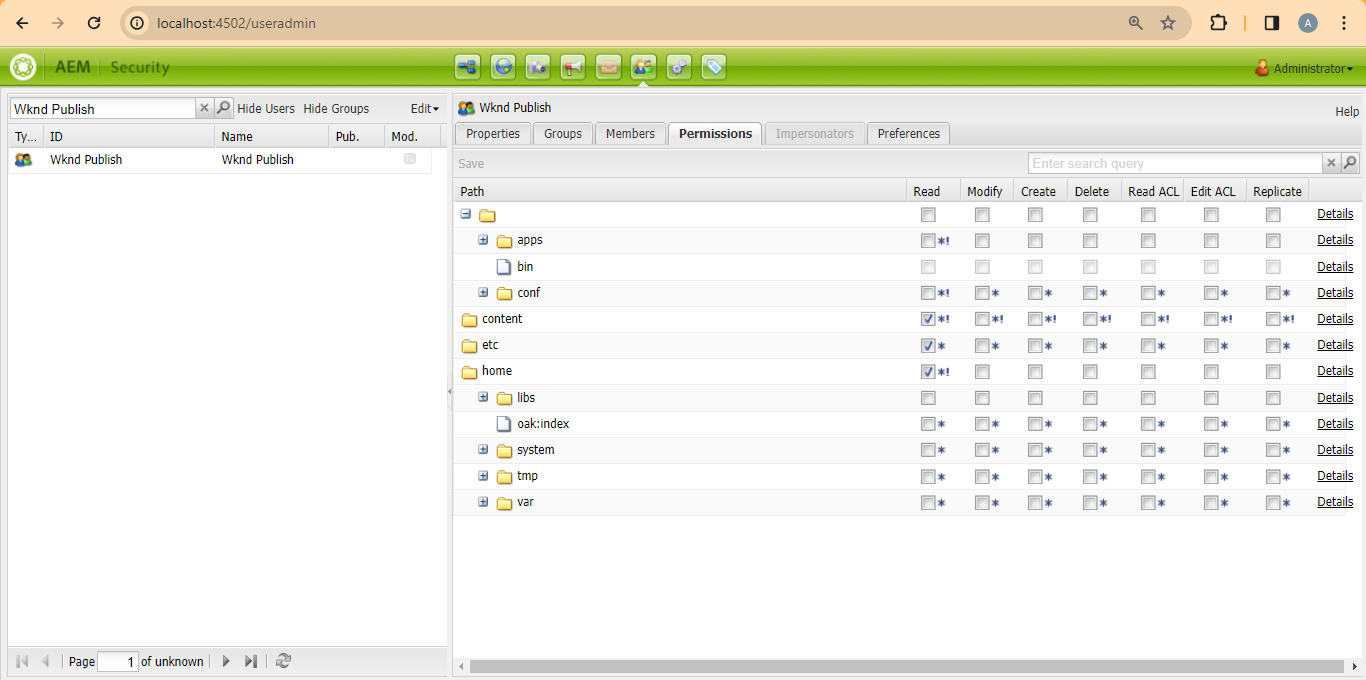Bookmark this page with star icon

(x=1168, y=23)
